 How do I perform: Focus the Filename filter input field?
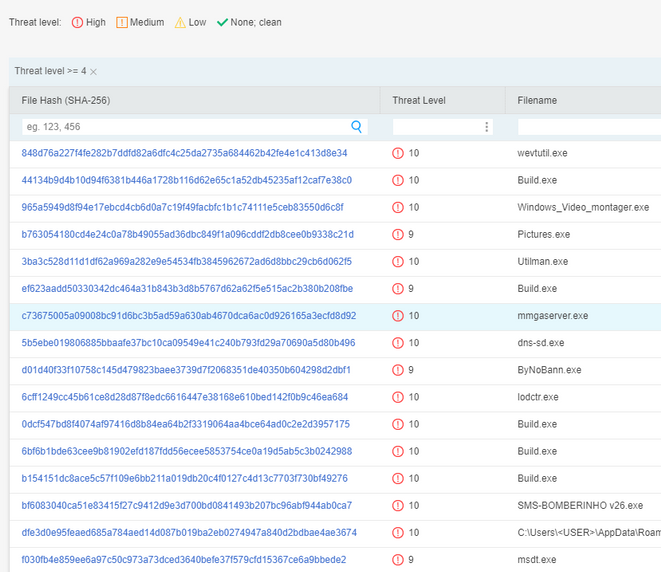click(x=588, y=127)
